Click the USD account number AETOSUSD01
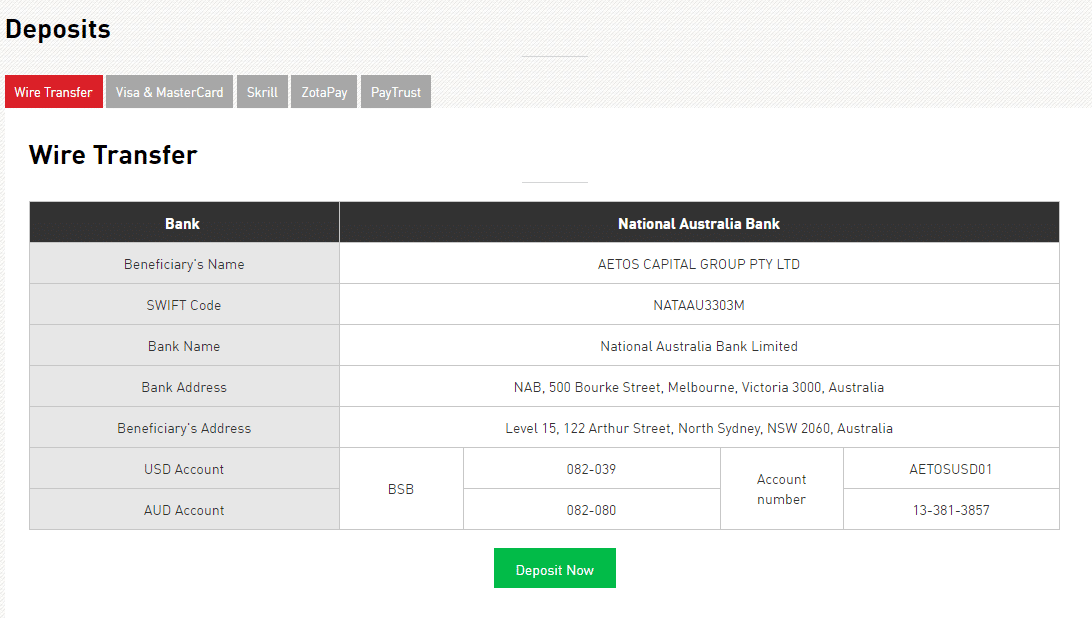The width and height of the screenshot is (1092, 618). pyautogui.click(x=950, y=469)
